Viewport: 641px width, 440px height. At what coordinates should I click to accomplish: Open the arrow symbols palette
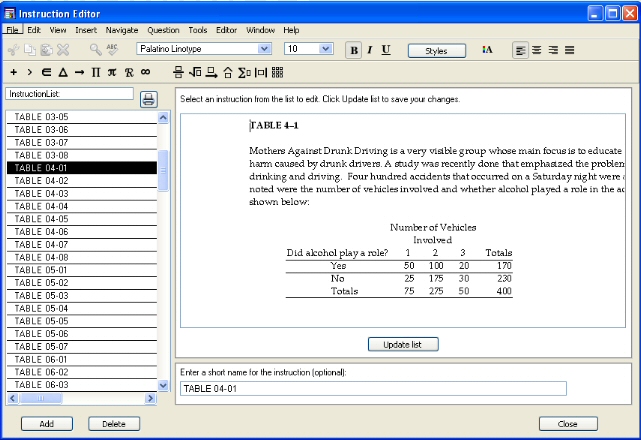[x=79, y=72]
